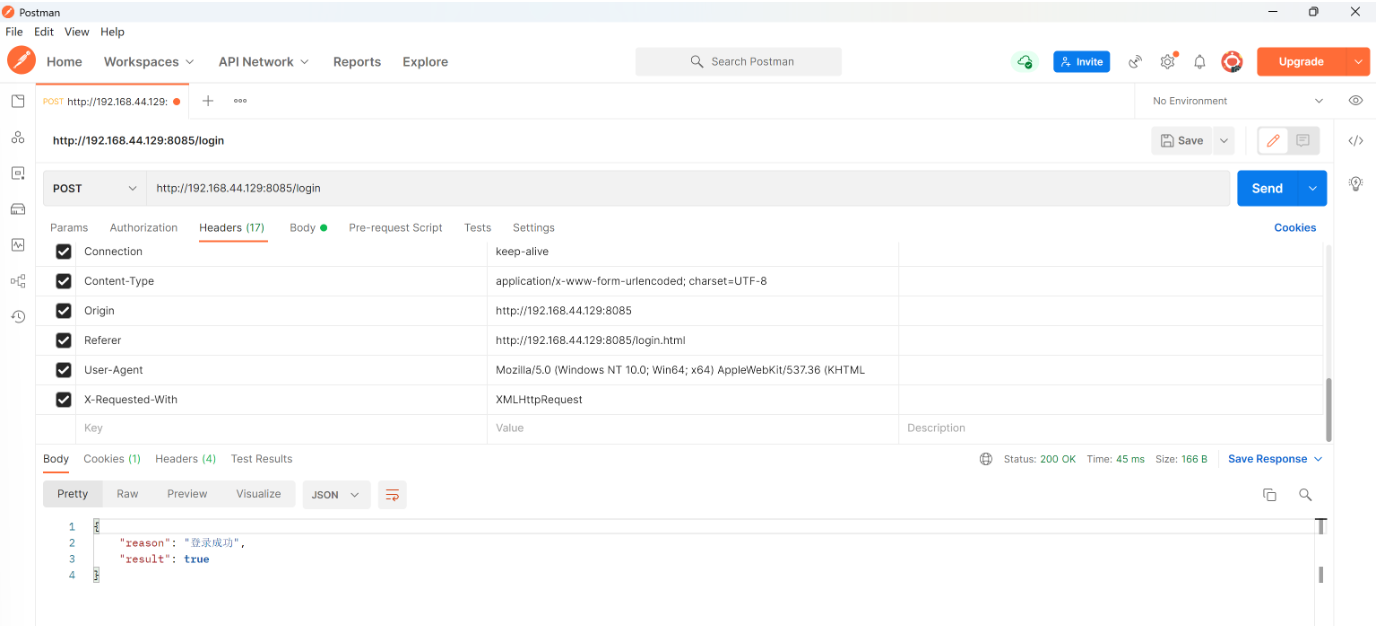The width and height of the screenshot is (1377, 626).
Task: Uncheck the Origin header checkbox
Action: (x=64, y=311)
